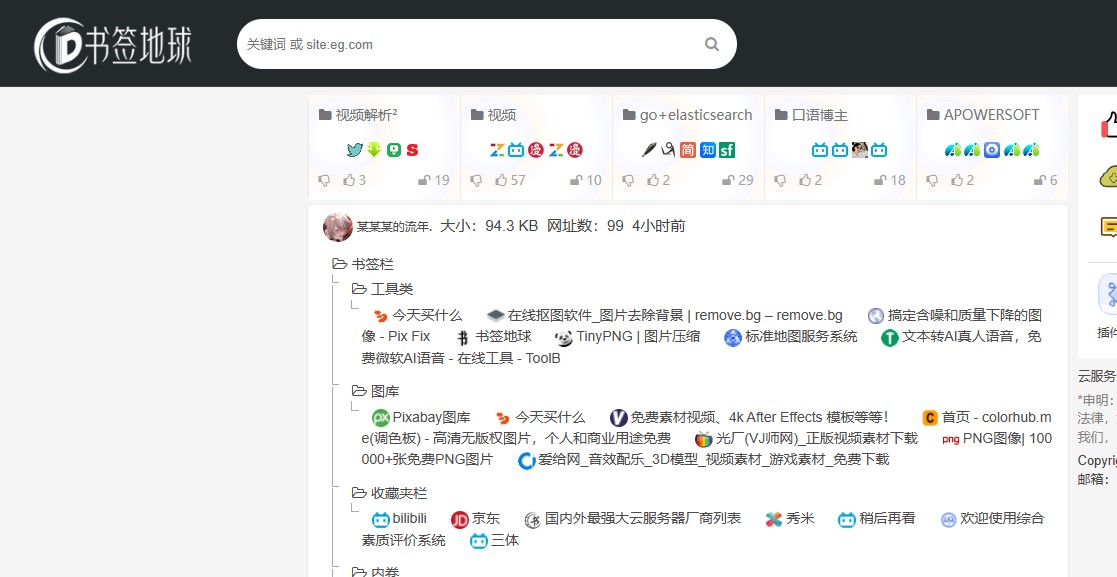Select the 京东 JD icon
The image size is (1117, 577).
460,518
